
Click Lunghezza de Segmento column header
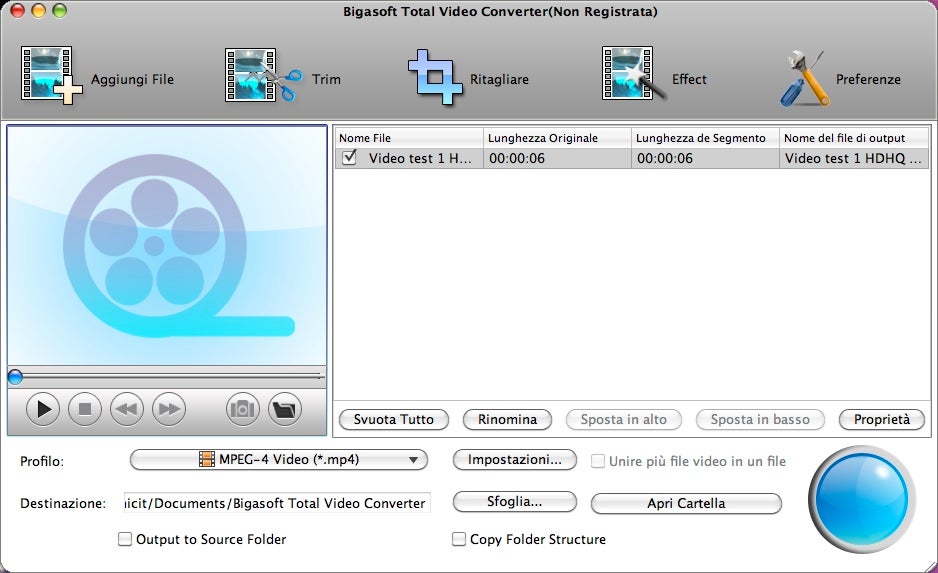point(705,138)
